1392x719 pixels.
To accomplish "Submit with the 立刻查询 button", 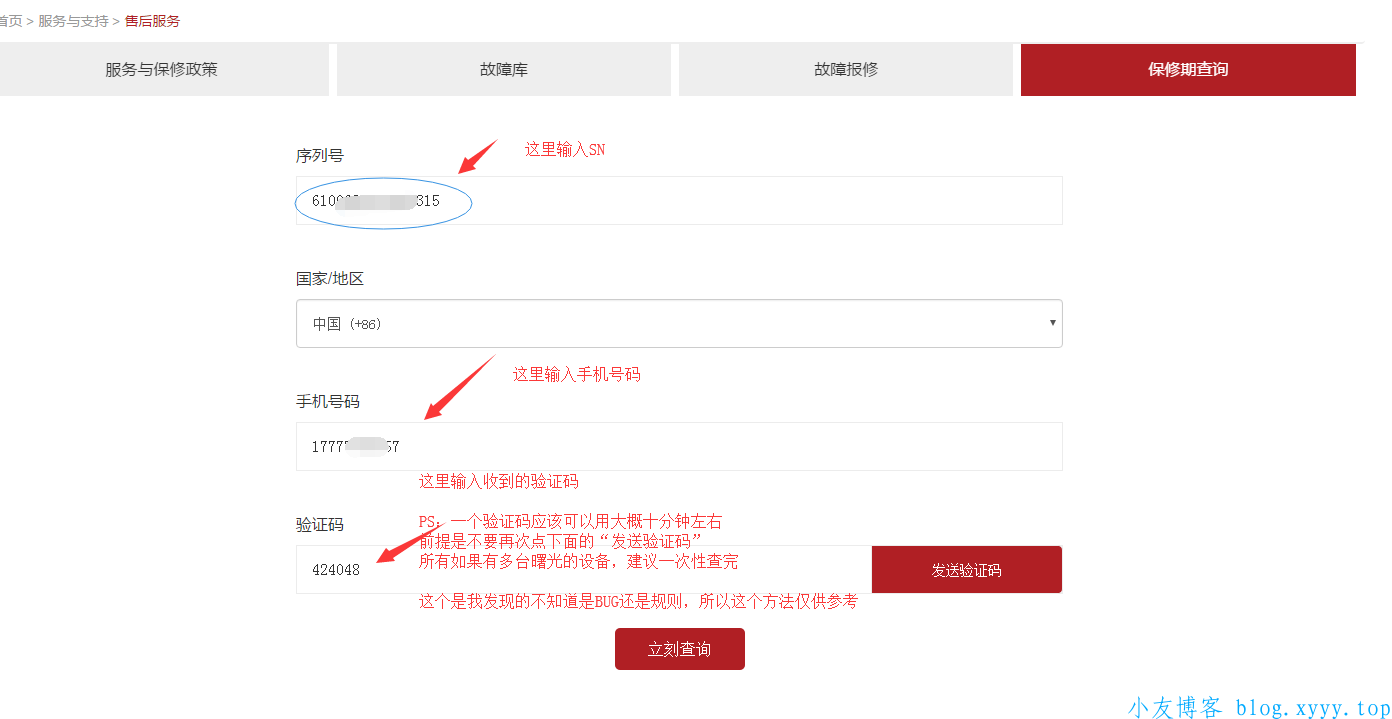I will (679, 649).
